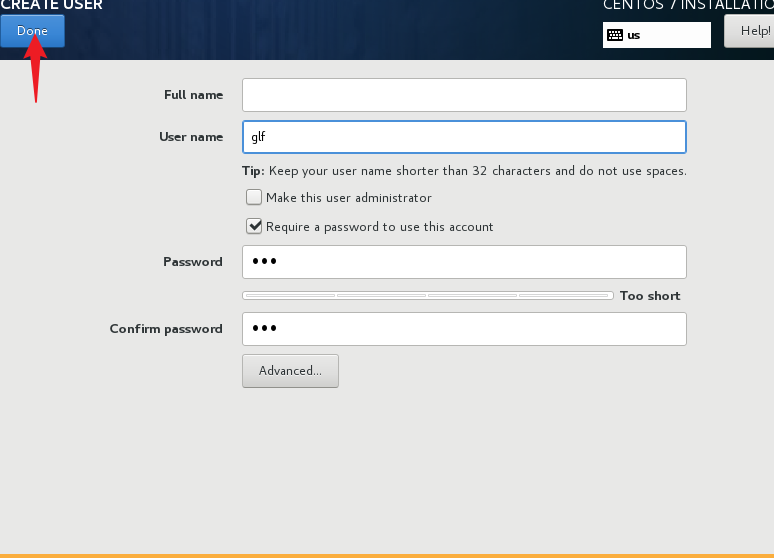Focus the Full name input field
The width and height of the screenshot is (774, 558).
point(464,95)
